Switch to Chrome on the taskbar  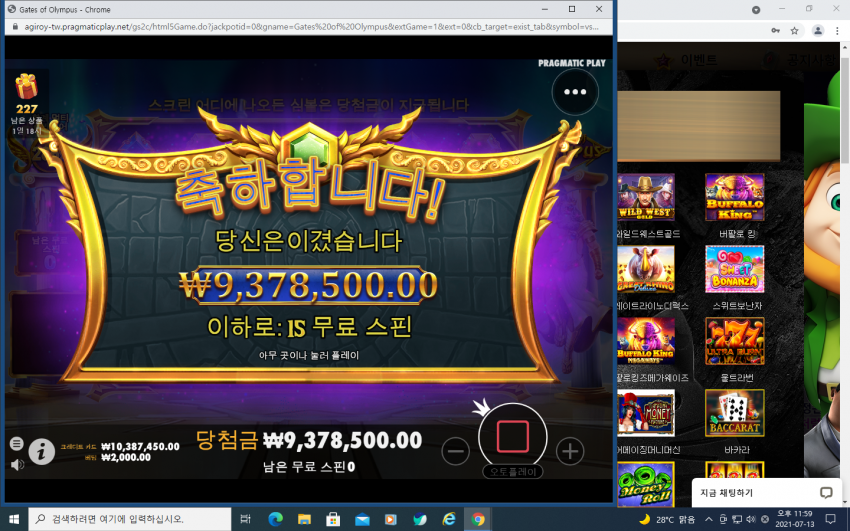pos(478,519)
